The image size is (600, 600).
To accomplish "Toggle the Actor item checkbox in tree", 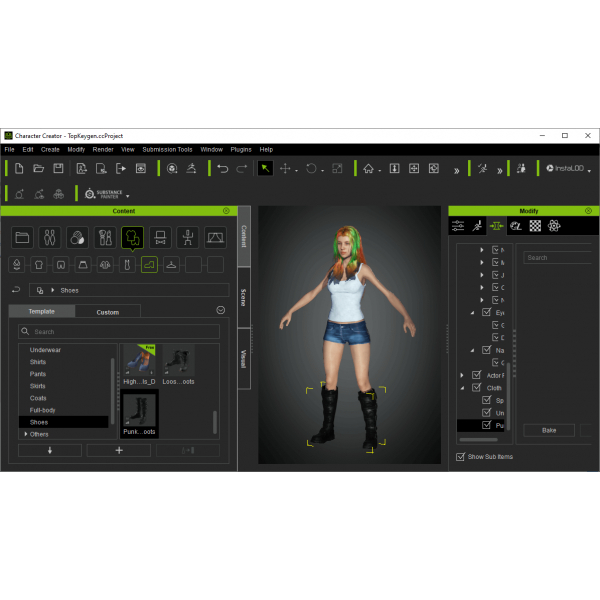I will [x=475, y=374].
